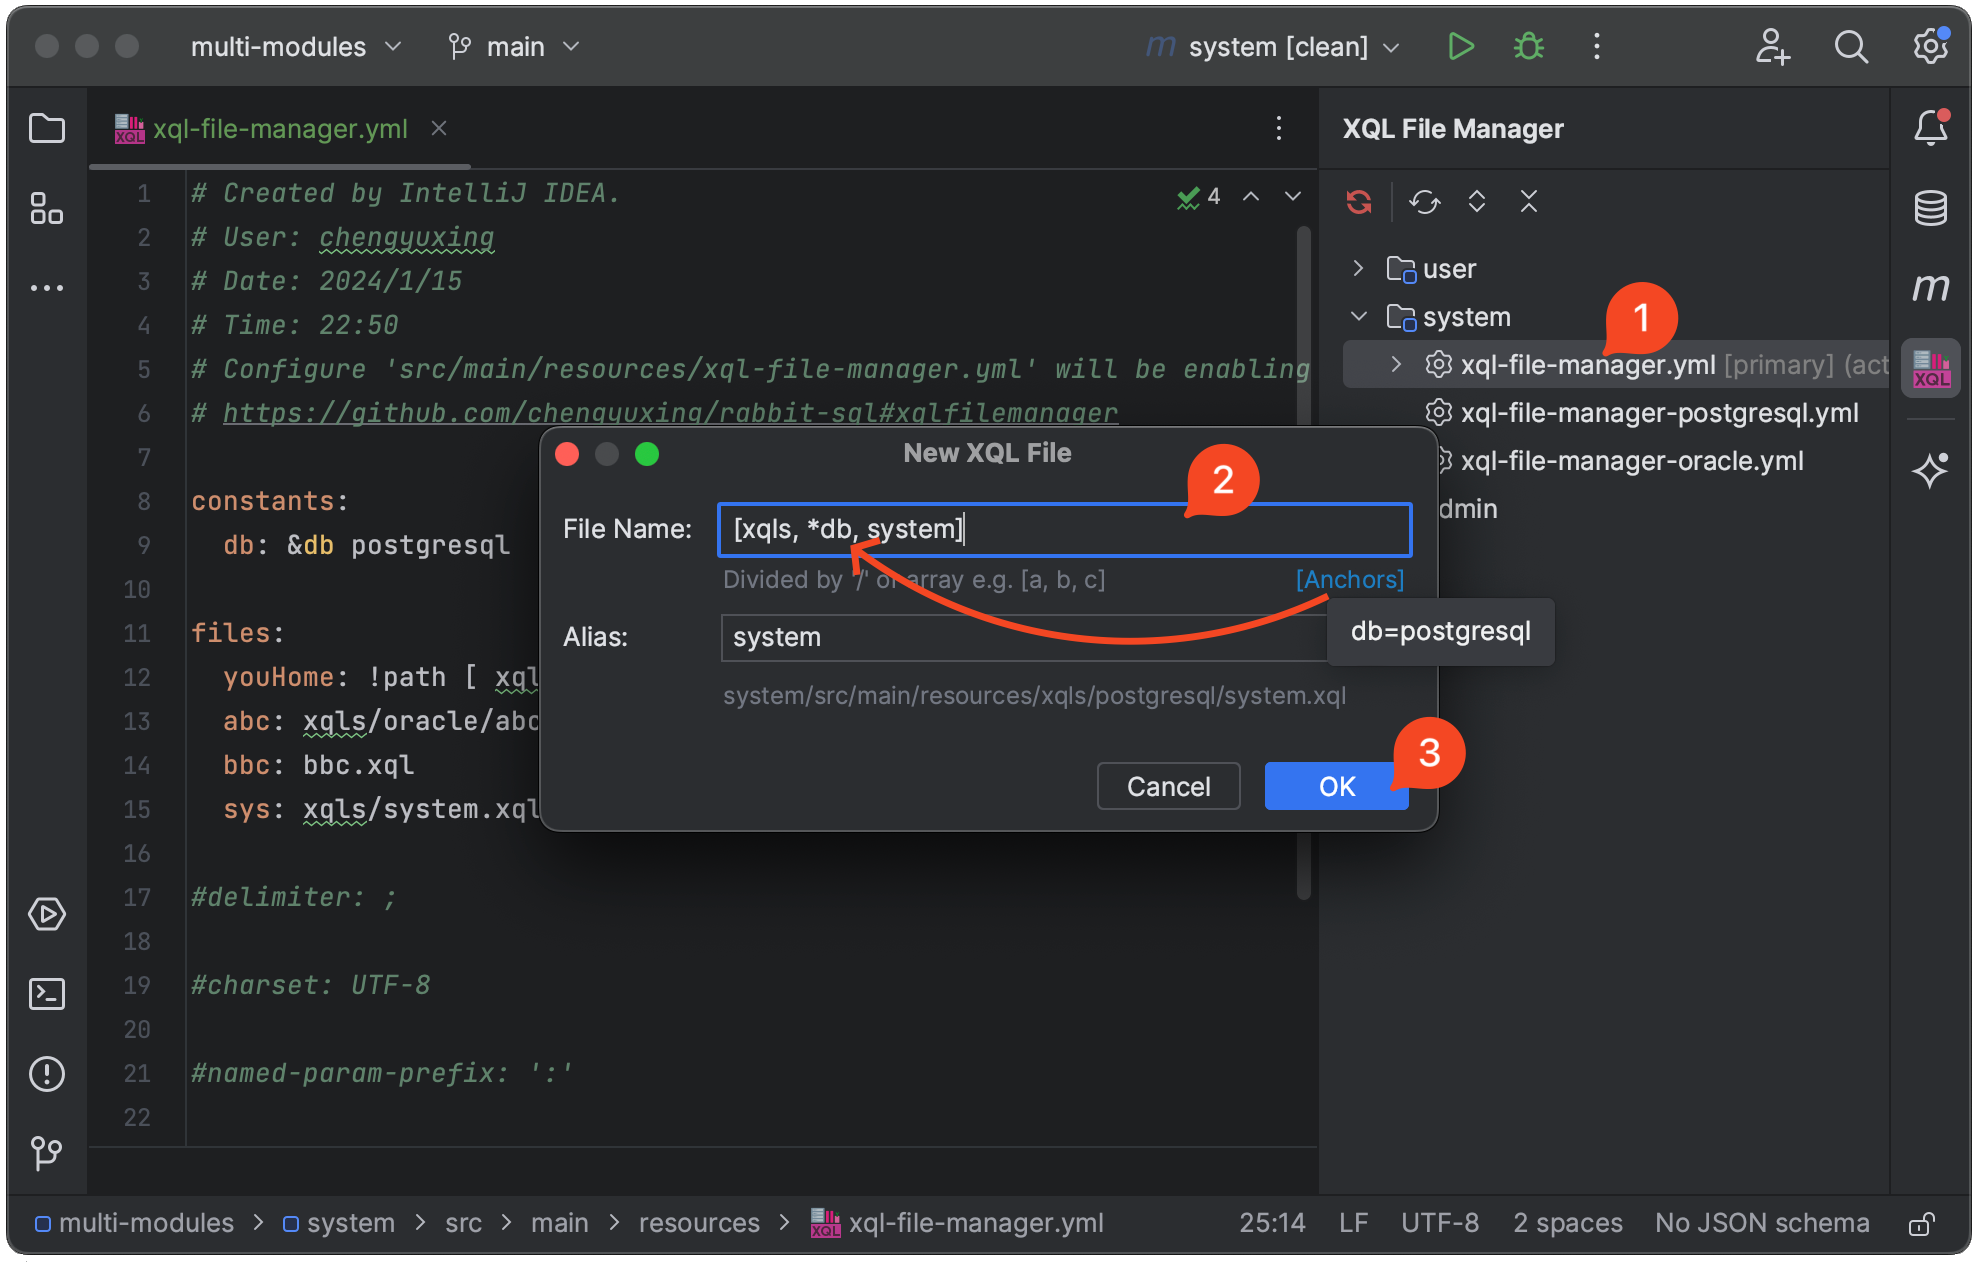Open the Database tool window
The height and width of the screenshot is (1262, 1980).
[1931, 208]
